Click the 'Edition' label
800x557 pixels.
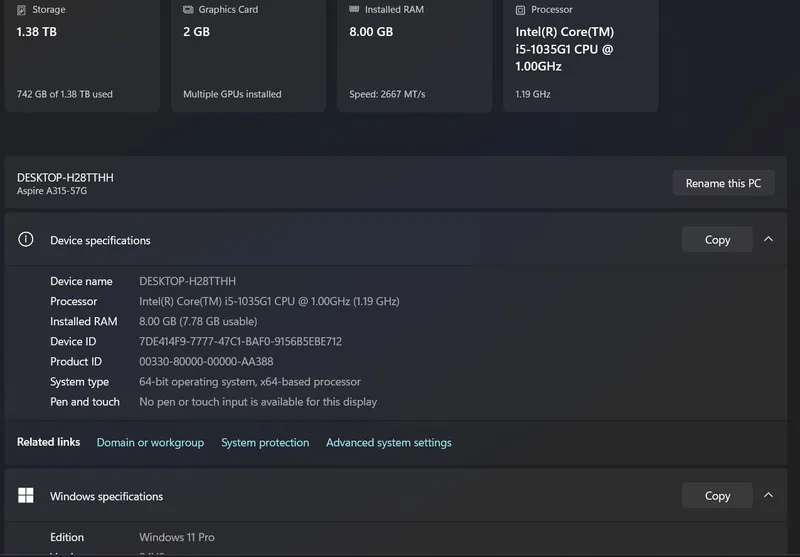pyautogui.click(x=67, y=538)
